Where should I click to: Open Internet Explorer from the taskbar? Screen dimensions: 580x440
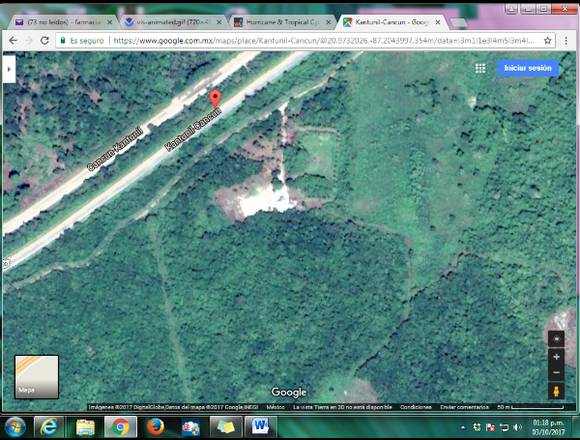coord(49,427)
